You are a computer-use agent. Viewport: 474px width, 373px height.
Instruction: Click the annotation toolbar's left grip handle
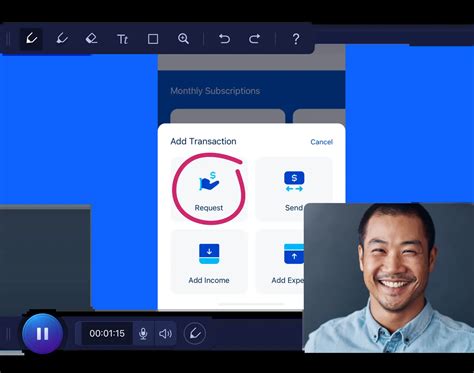[8, 39]
